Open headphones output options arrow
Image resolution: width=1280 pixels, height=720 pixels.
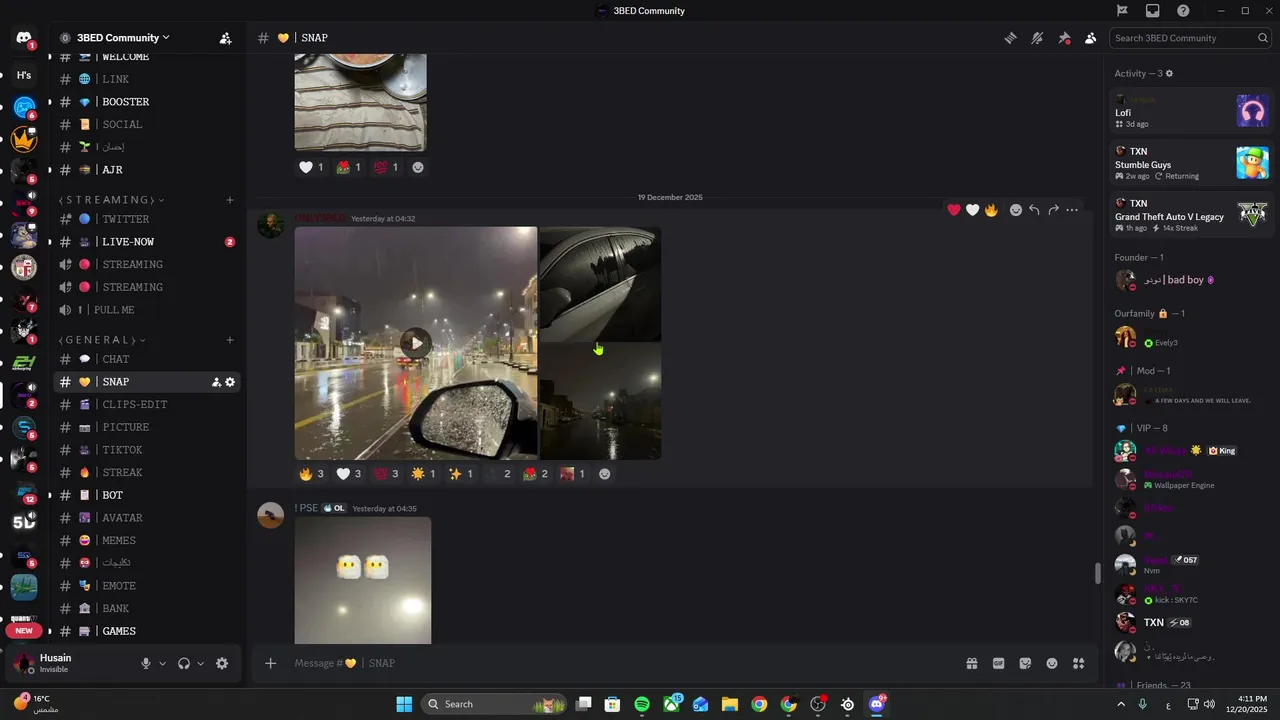(201, 663)
